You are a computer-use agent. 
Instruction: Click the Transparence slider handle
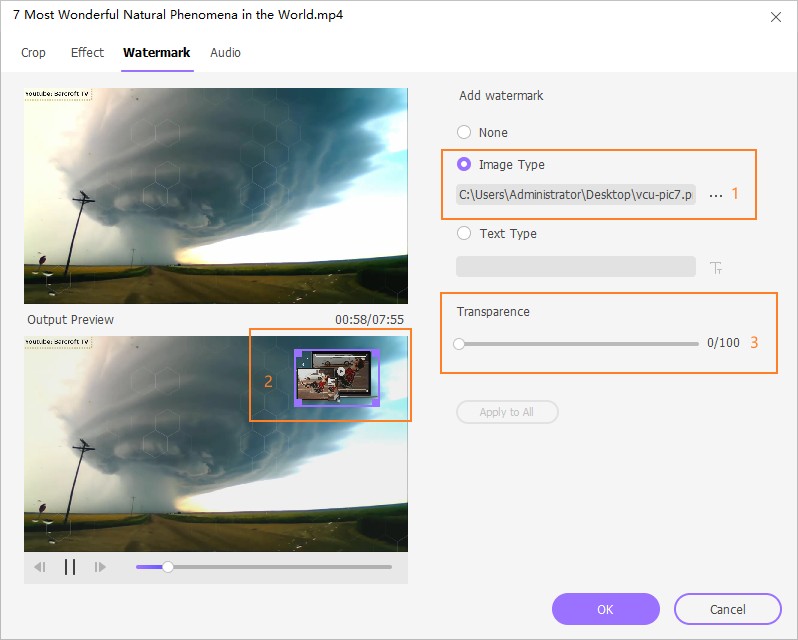pyautogui.click(x=459, y=343)
